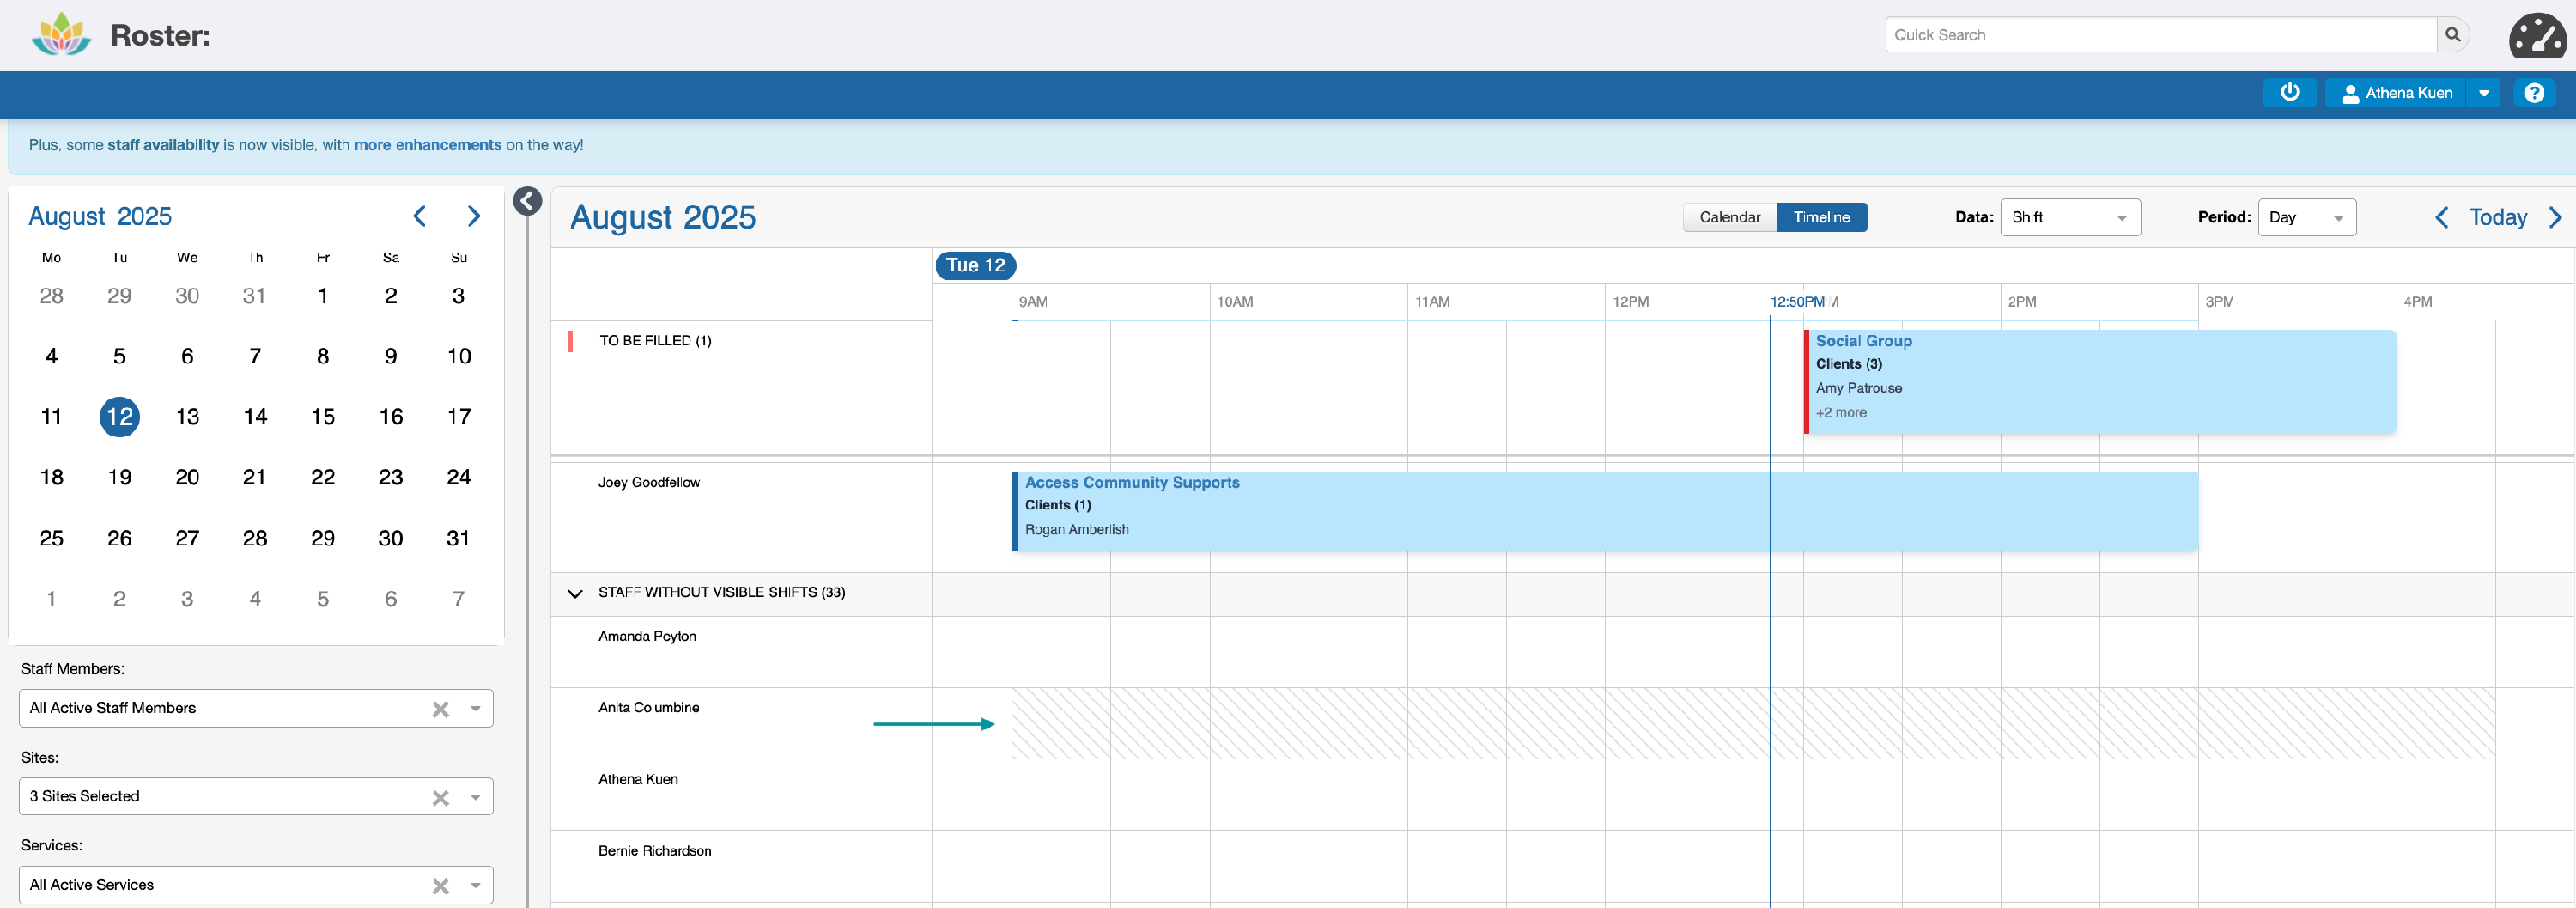Select July 28 in mini calendar
The height and width of the screenshot is (908, 2576).
click(x=51, y=296)
